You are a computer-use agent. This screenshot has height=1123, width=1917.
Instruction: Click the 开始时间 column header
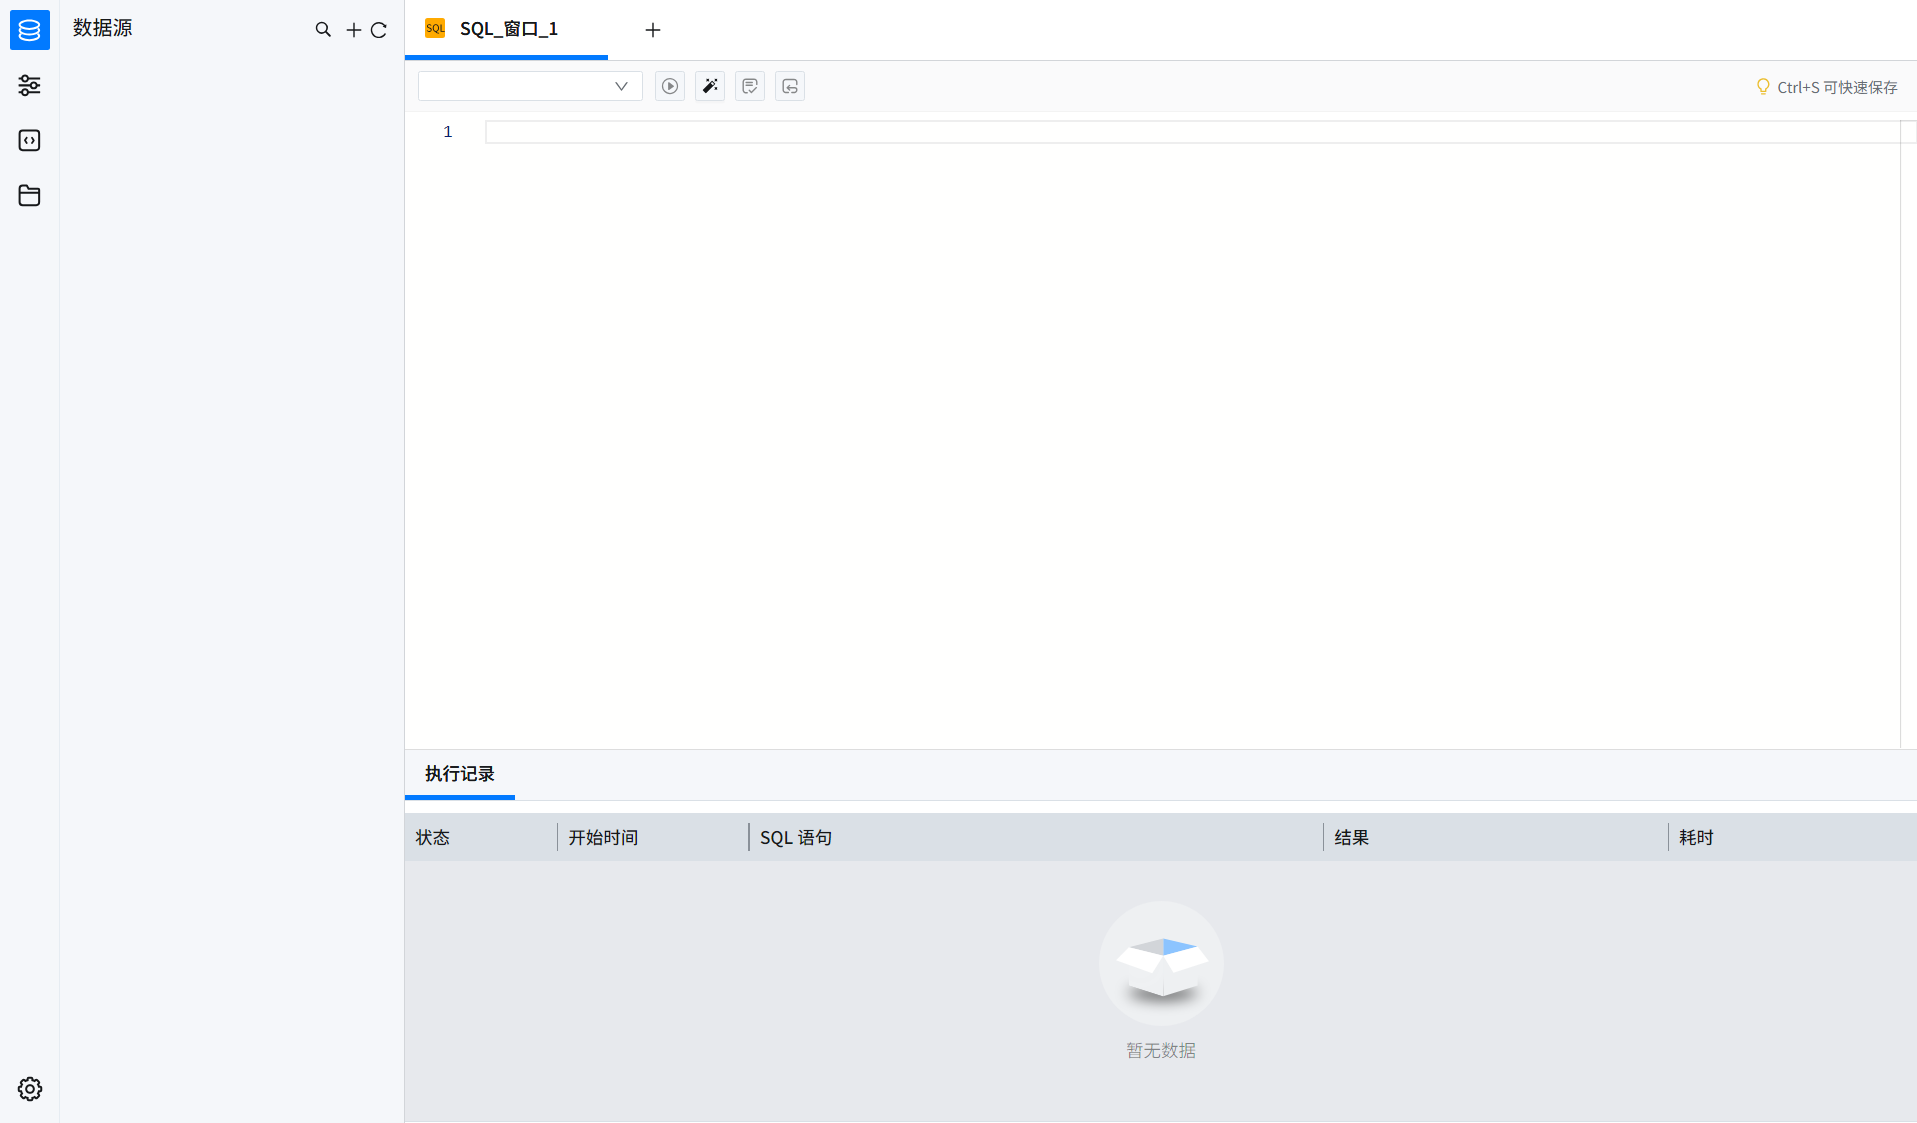pos(603,838)
